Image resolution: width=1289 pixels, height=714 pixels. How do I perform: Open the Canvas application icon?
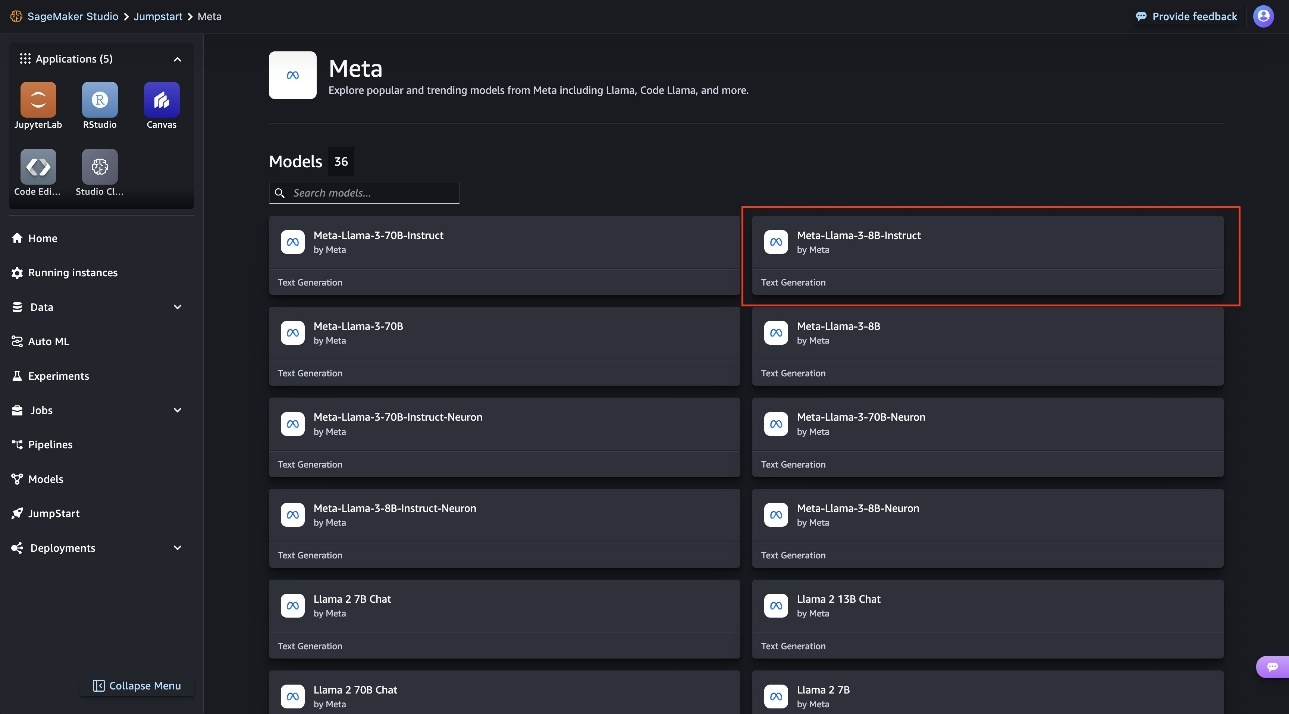[x=162, y=100]
